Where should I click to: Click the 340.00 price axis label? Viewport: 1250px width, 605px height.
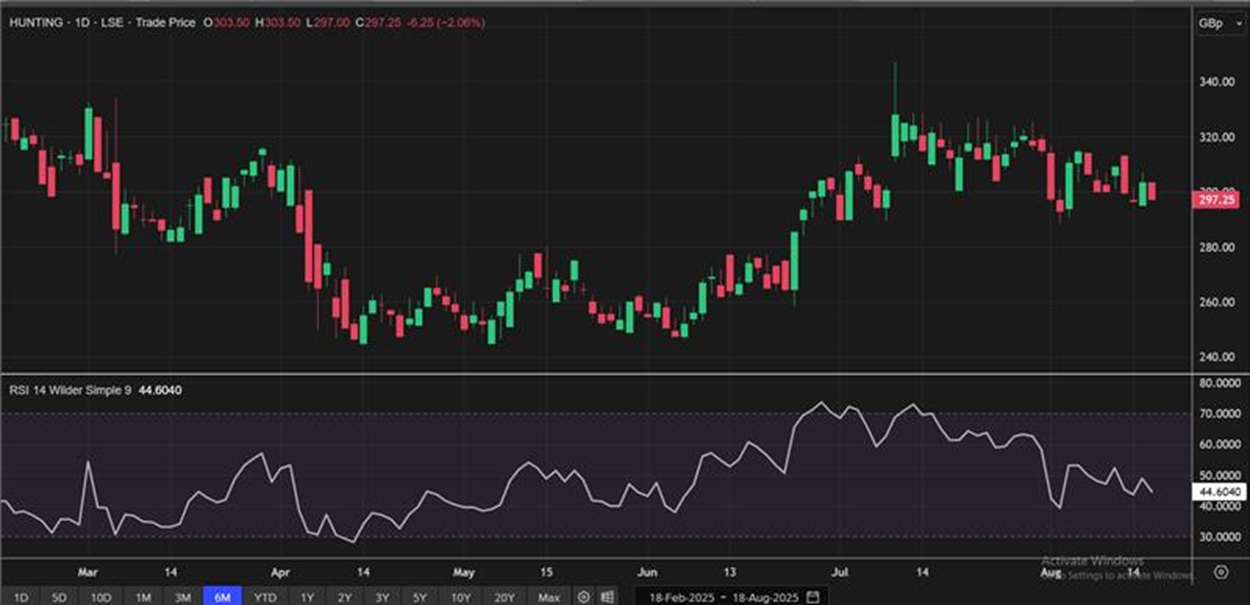click(1217, 82)
